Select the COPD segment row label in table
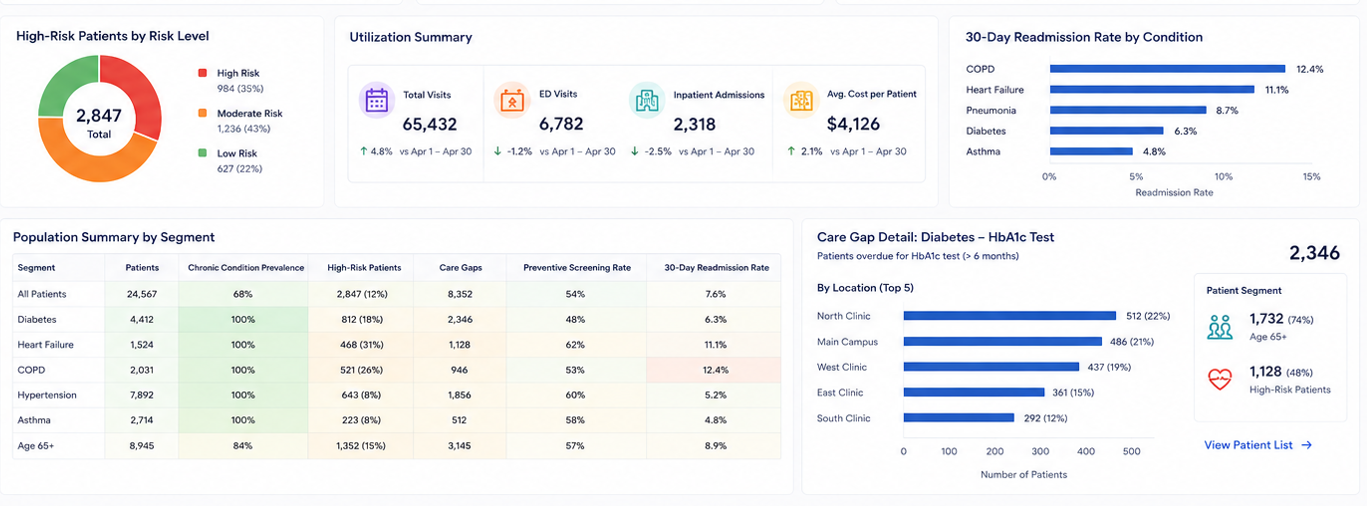1367x506 pixels. 31,370
